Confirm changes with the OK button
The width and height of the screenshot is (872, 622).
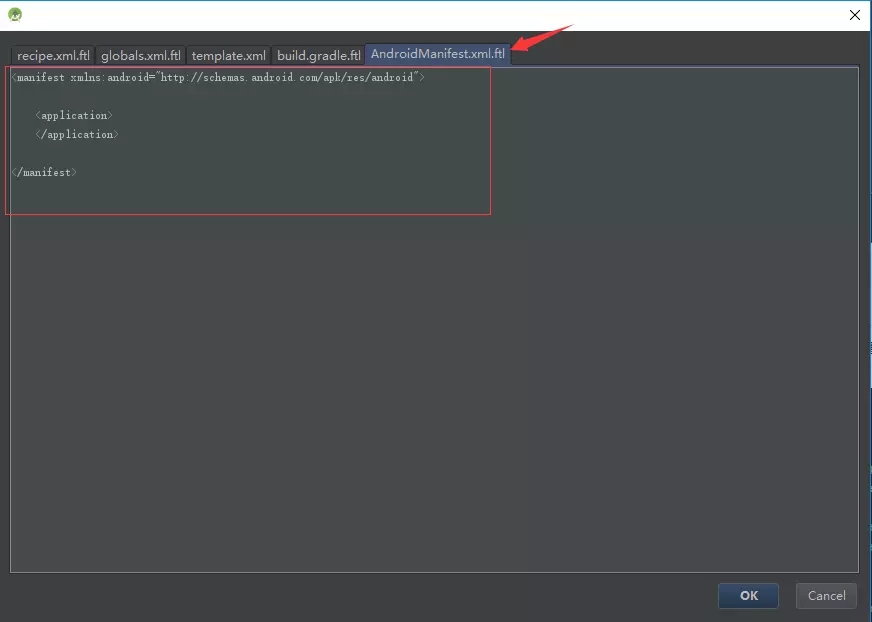tap(748, 595)
